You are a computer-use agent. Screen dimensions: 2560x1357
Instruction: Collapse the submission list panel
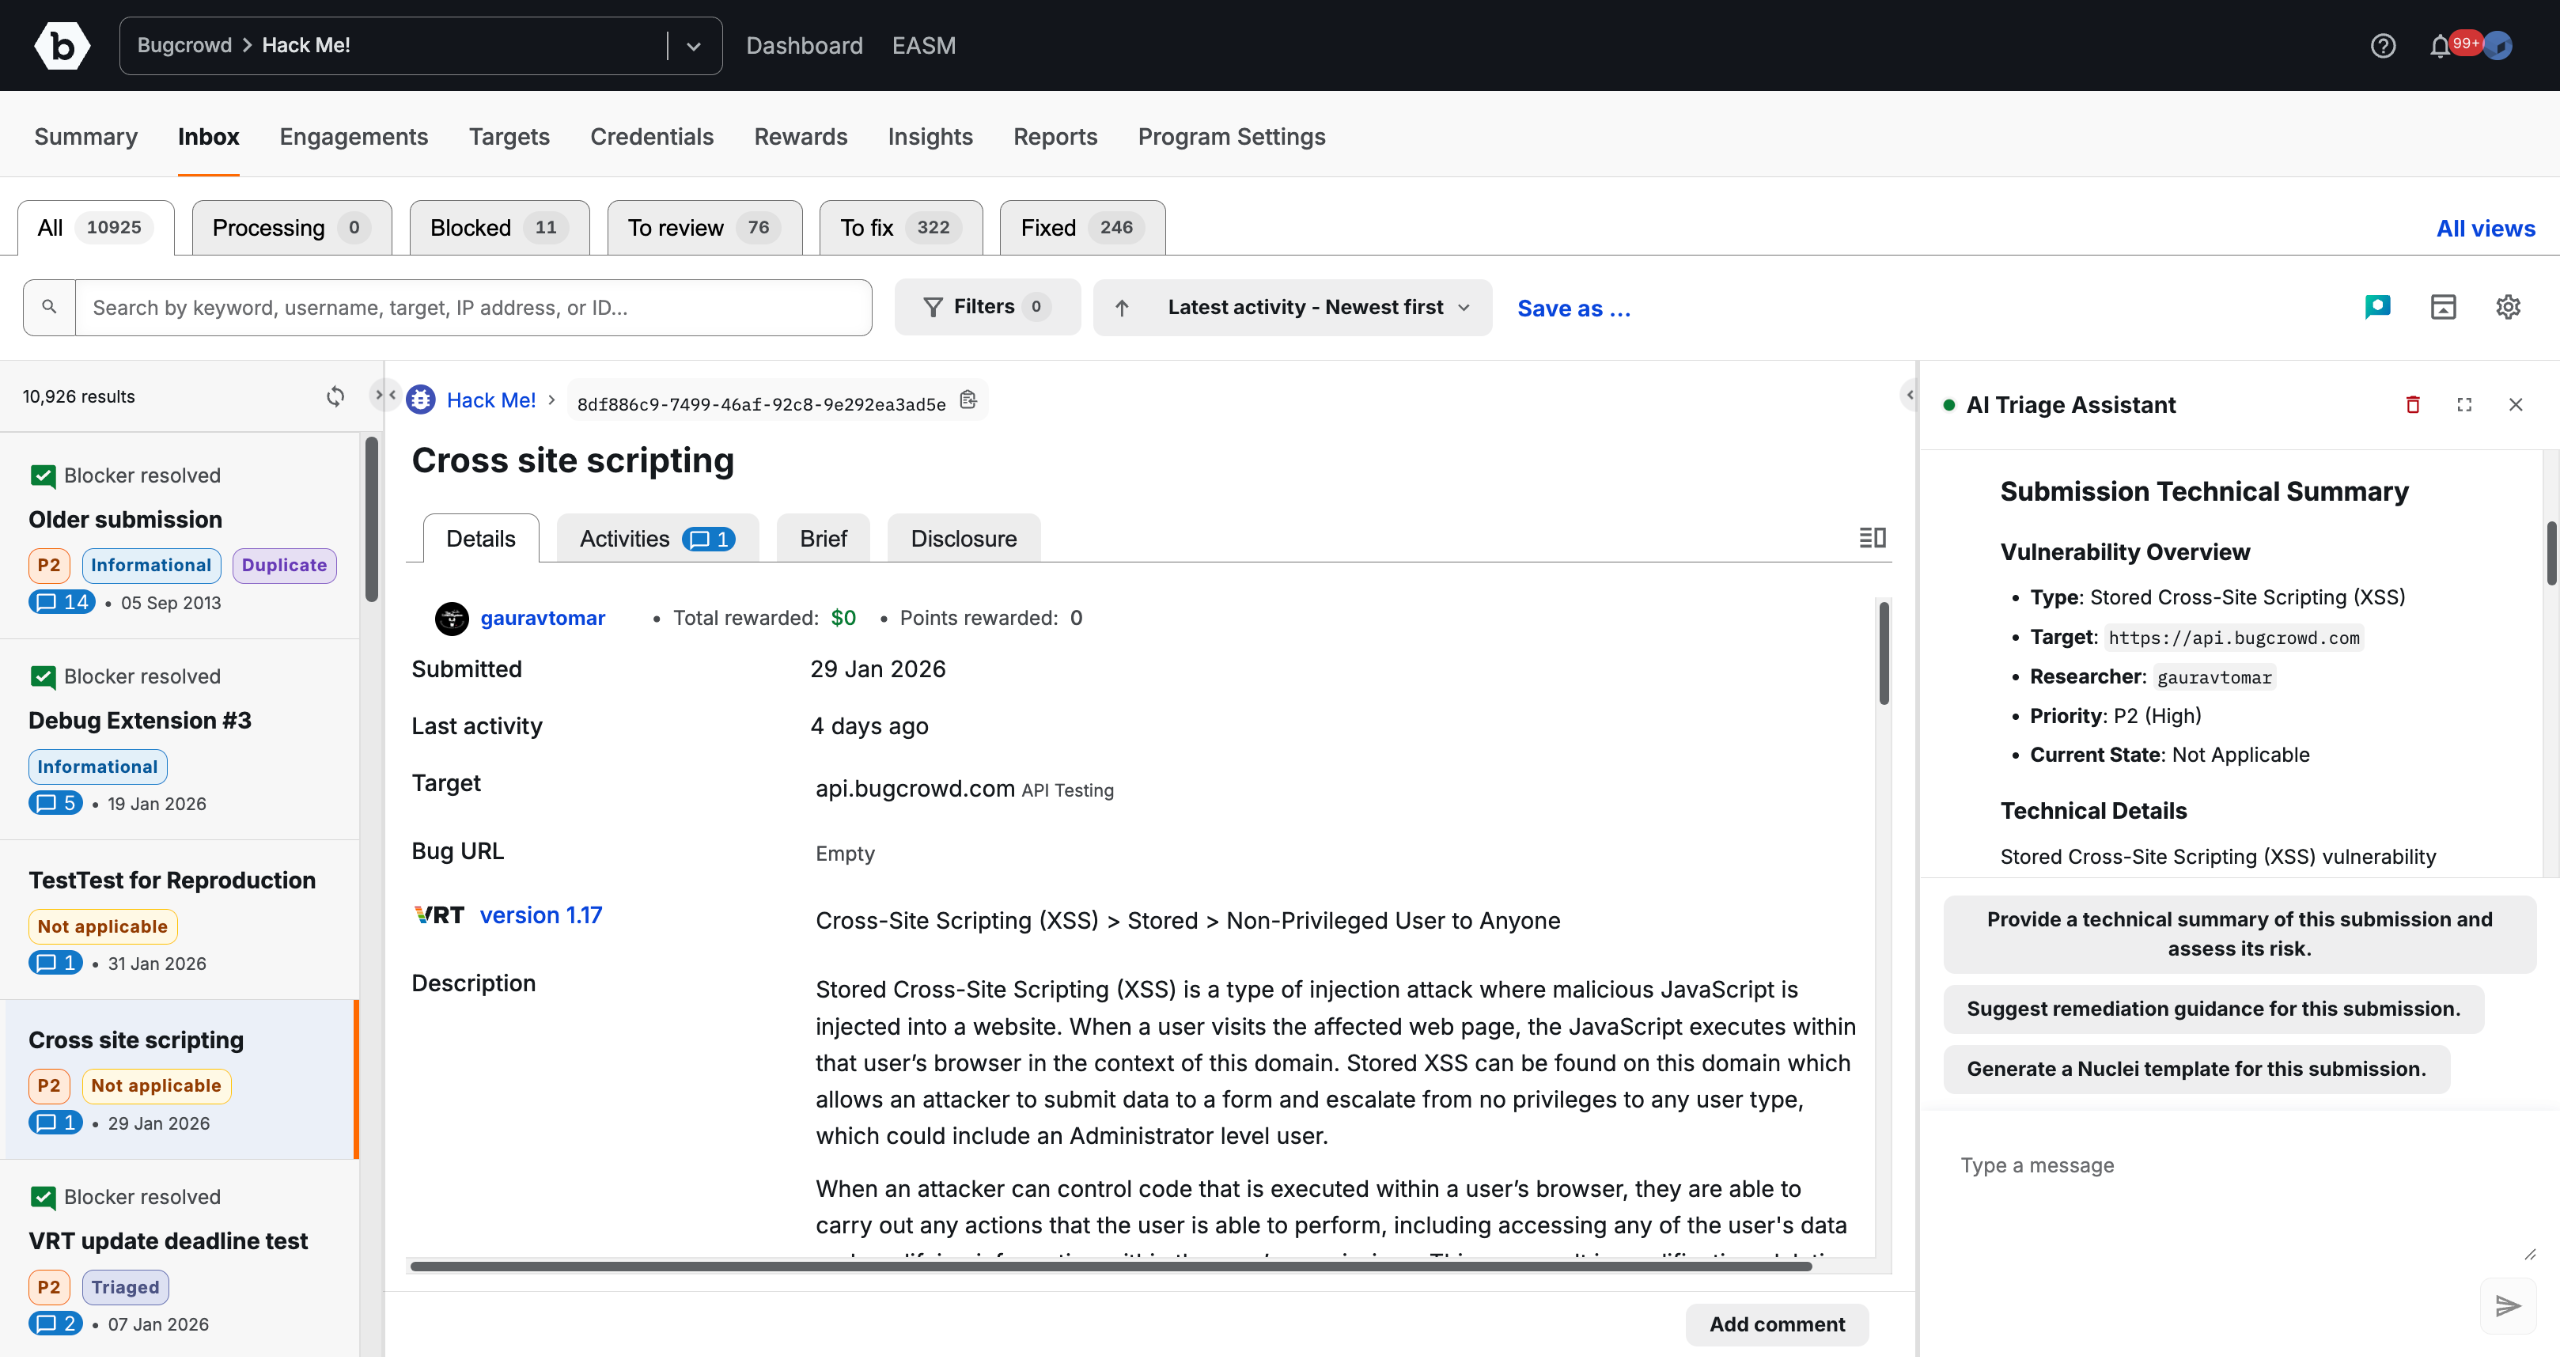[385, 395]
